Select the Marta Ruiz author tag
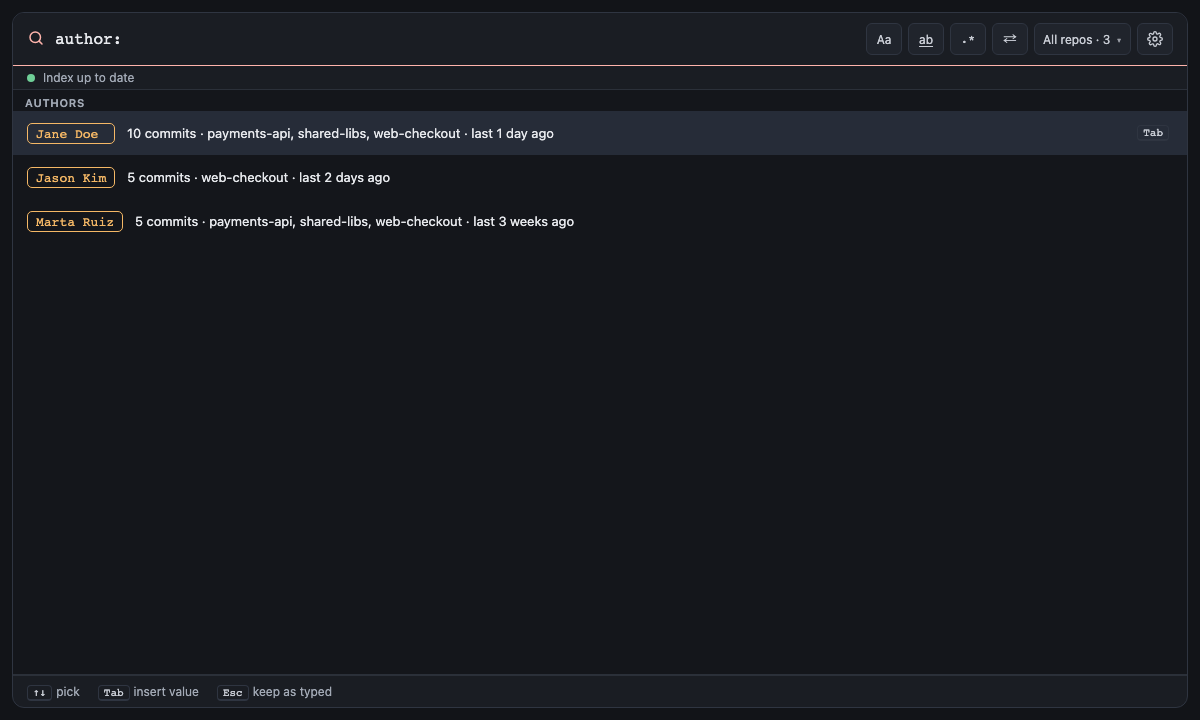 tap(75, 221)
